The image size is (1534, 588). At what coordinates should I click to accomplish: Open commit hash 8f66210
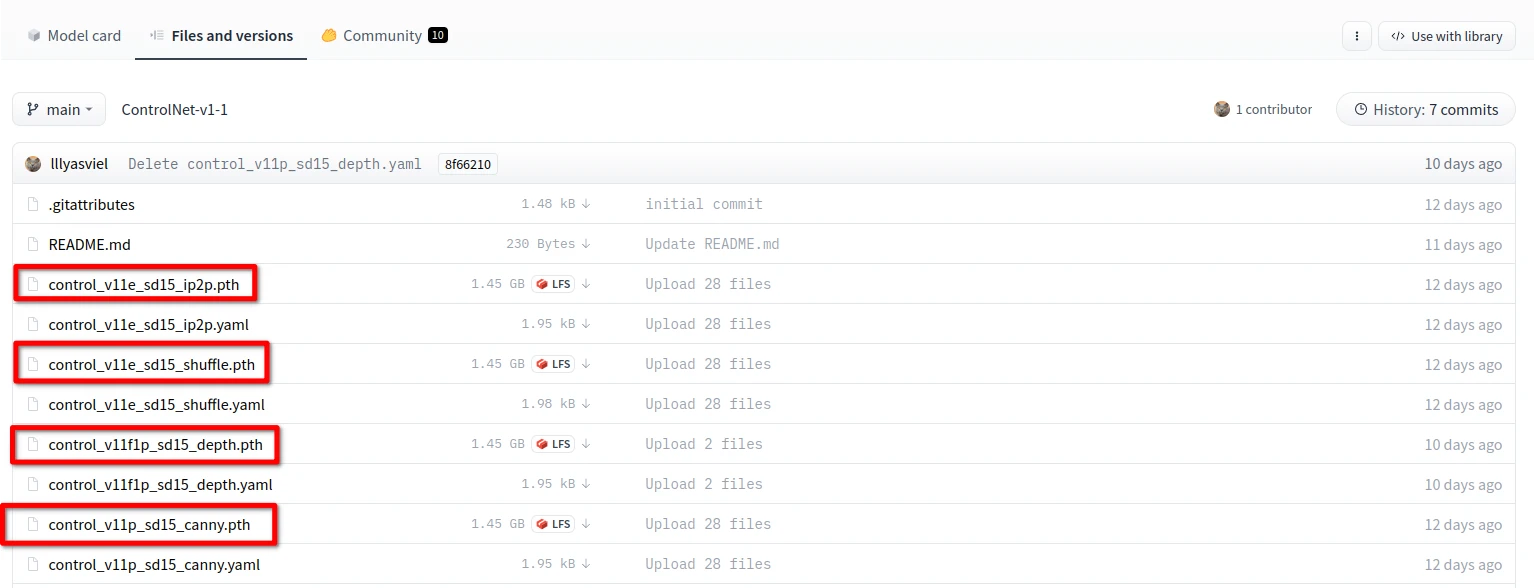click(467, 164)
